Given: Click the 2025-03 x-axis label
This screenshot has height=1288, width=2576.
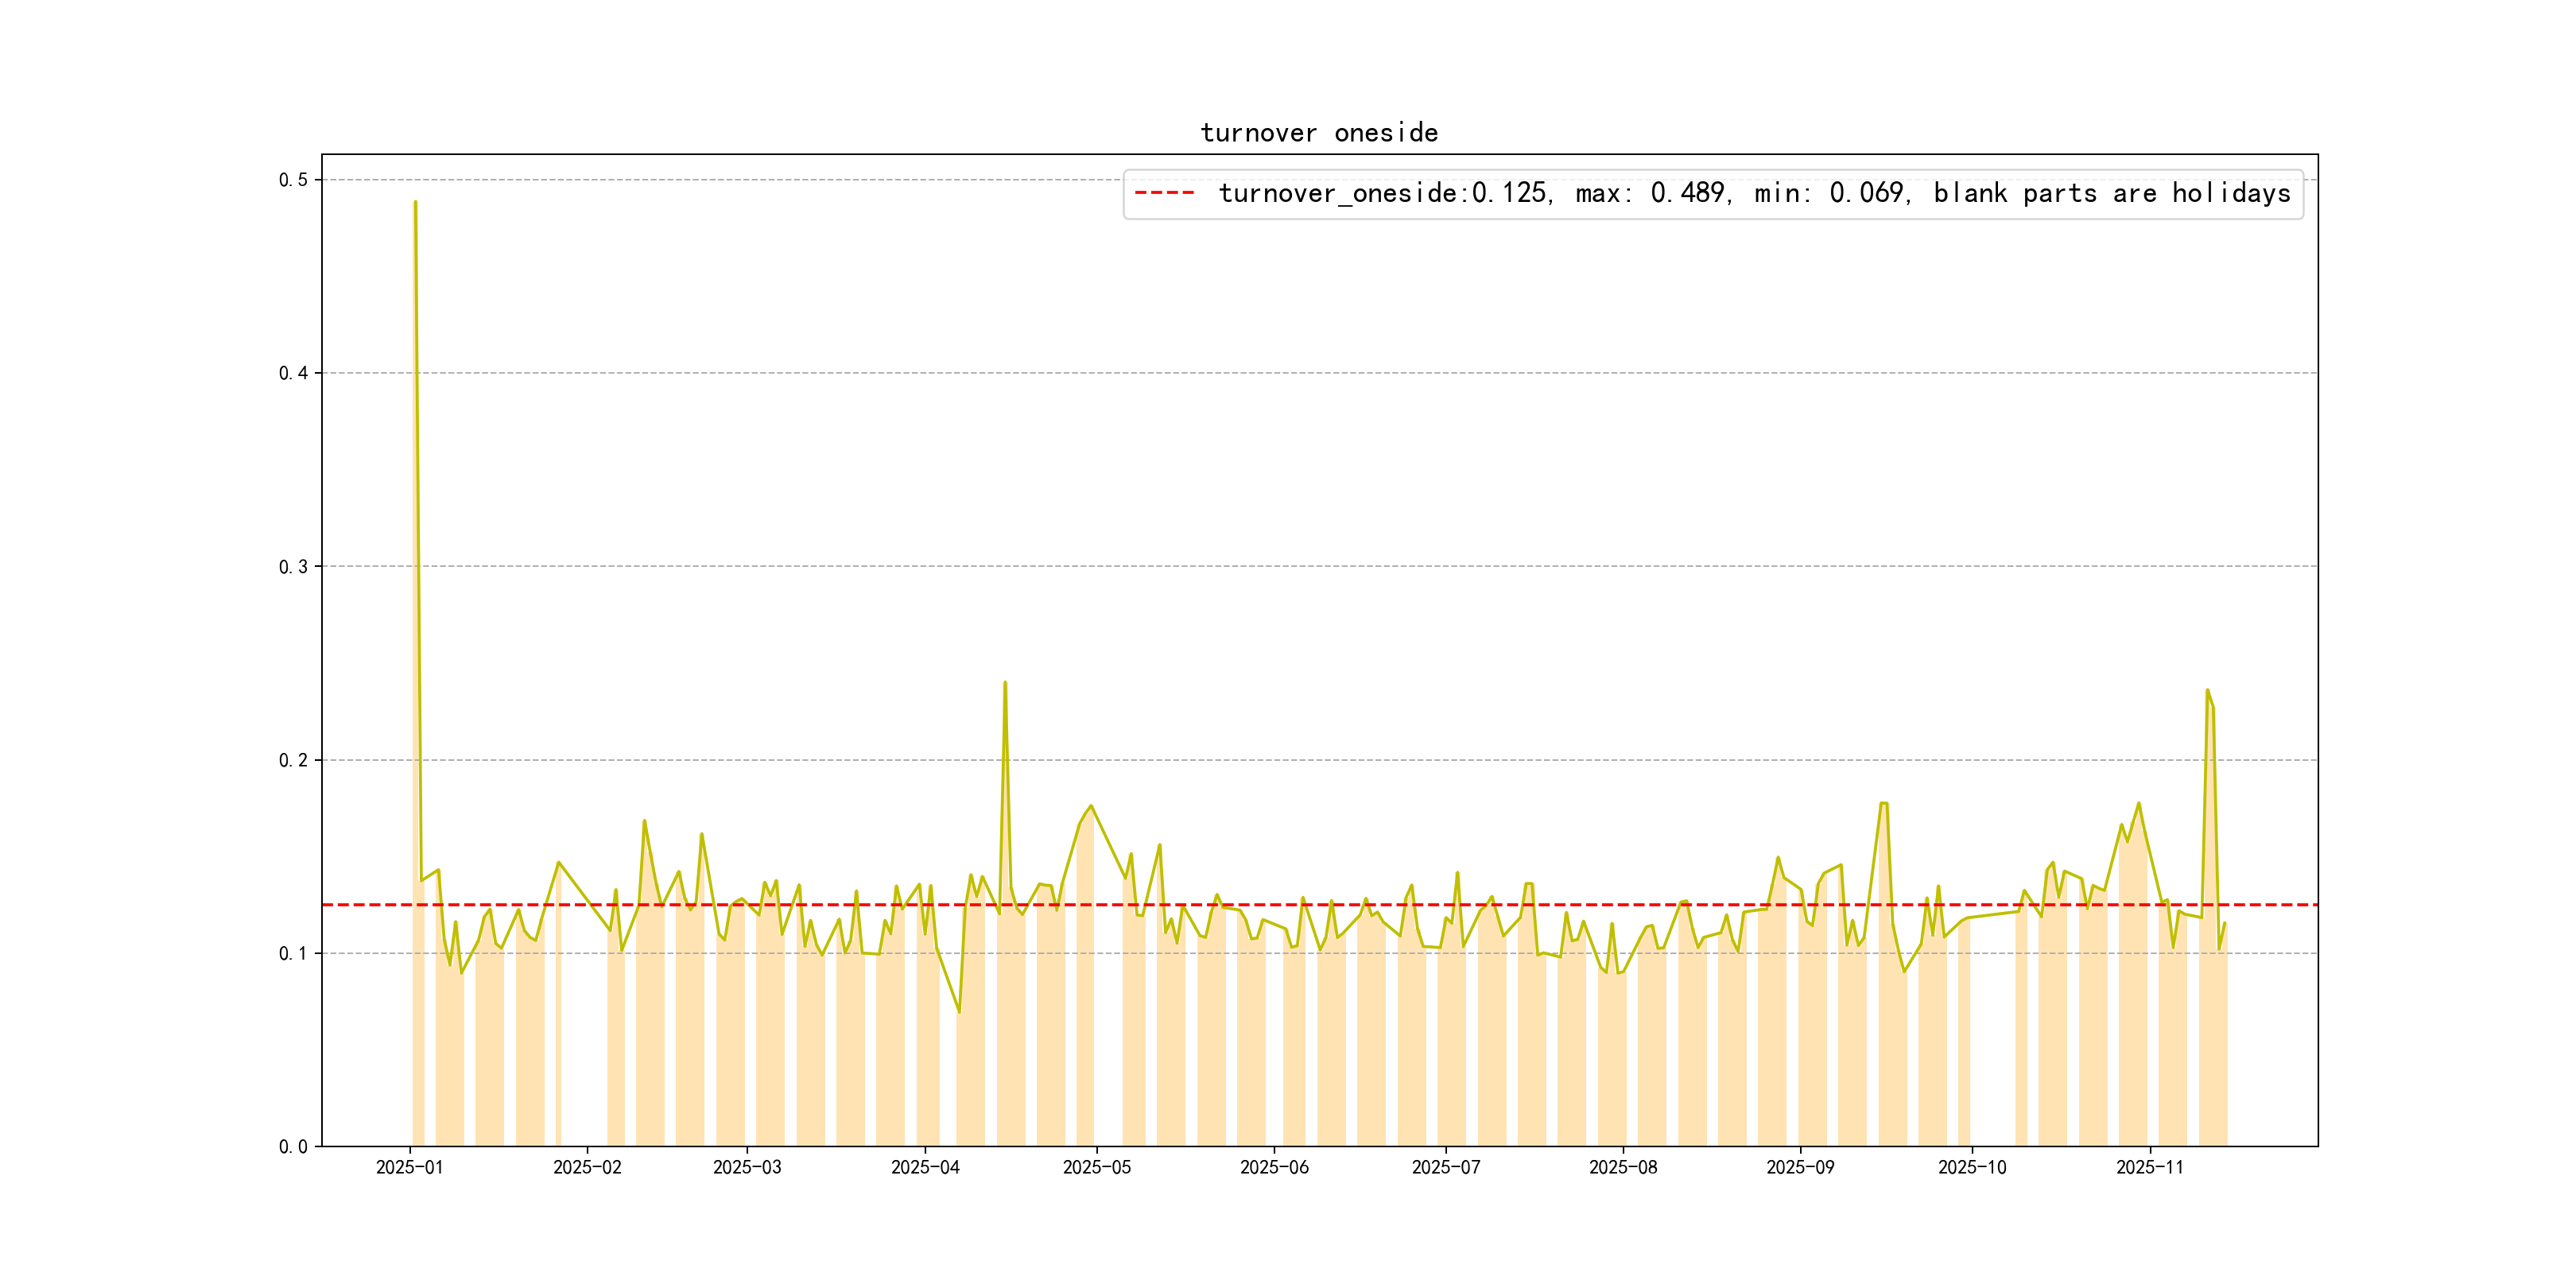Looking at the screenshot, I should [747, 1167].
